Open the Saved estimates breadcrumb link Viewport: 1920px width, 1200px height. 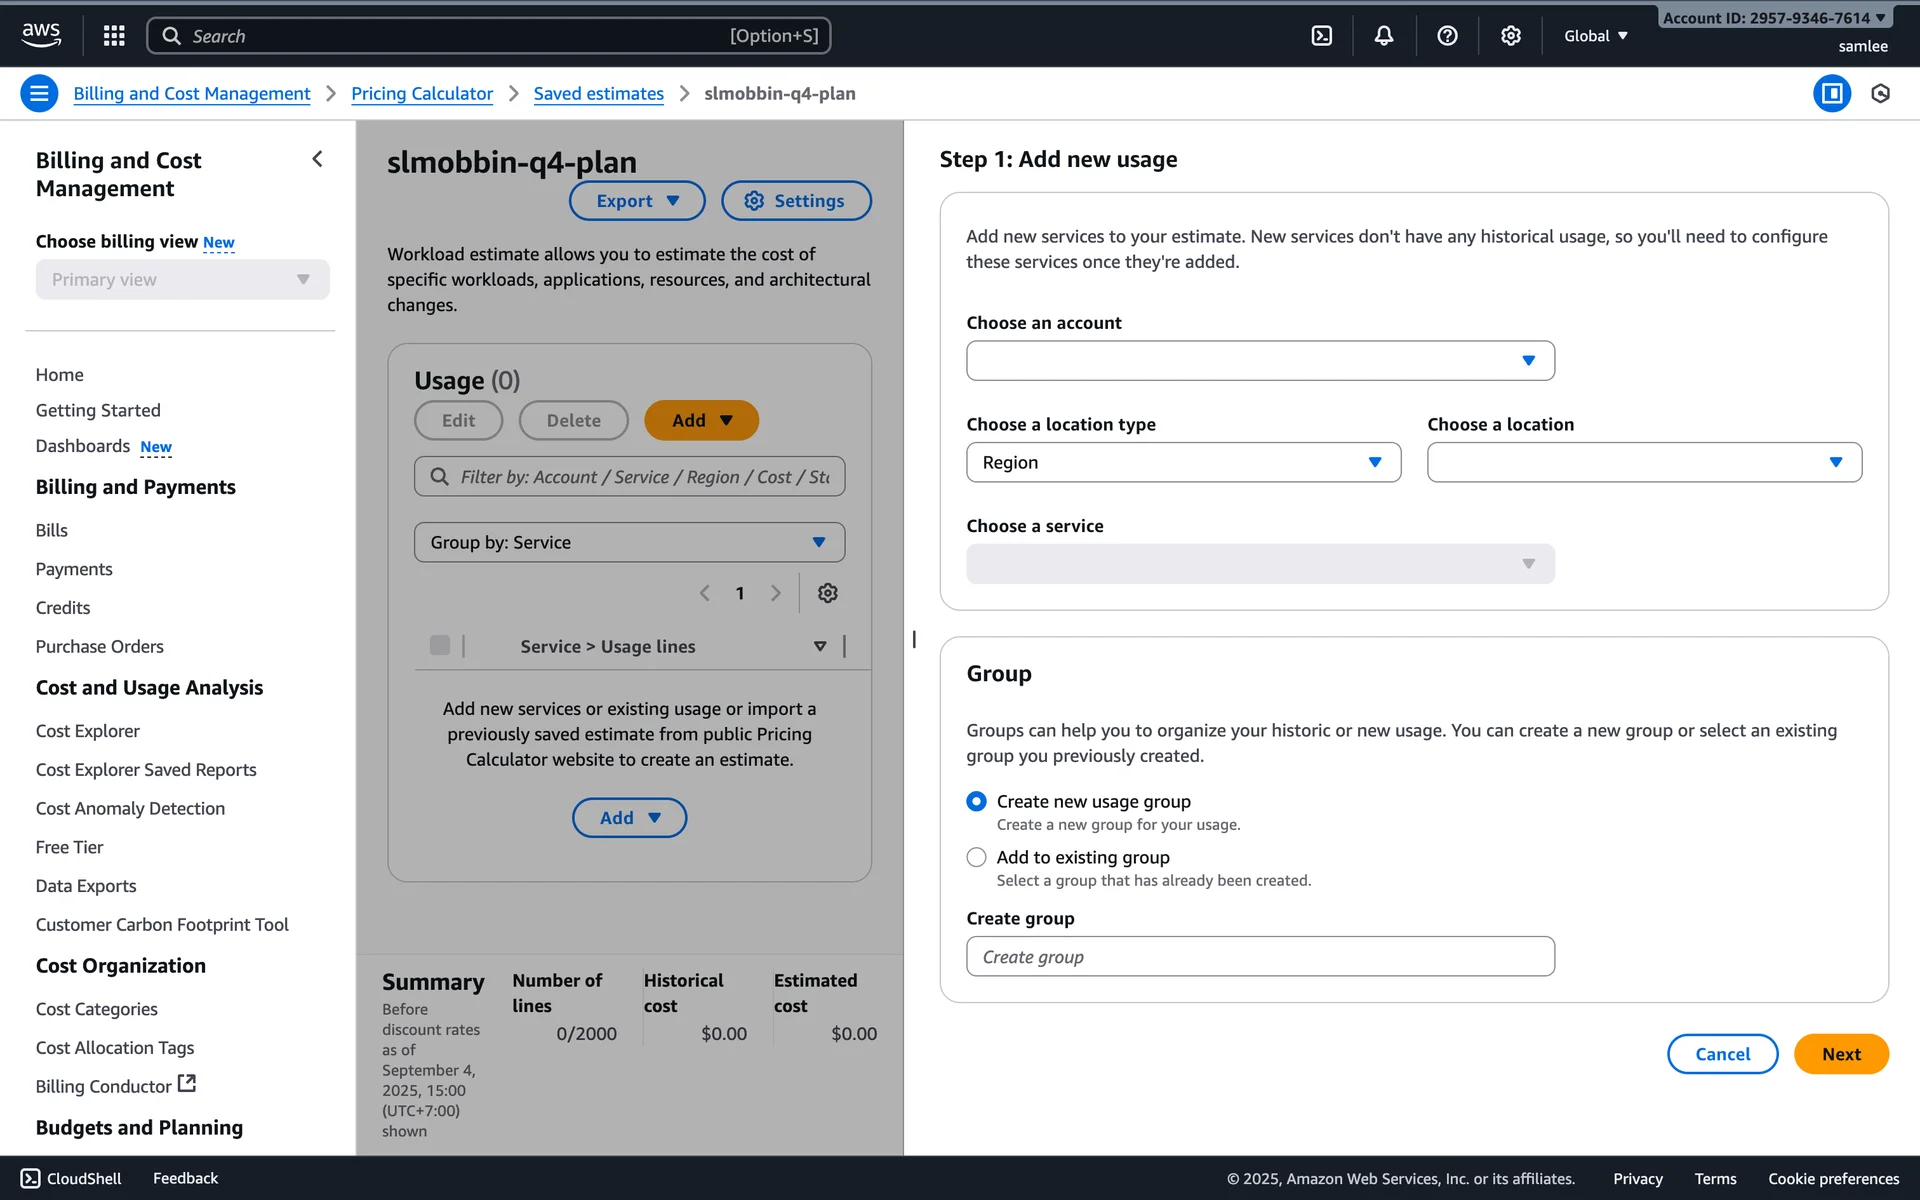(598, 94)
